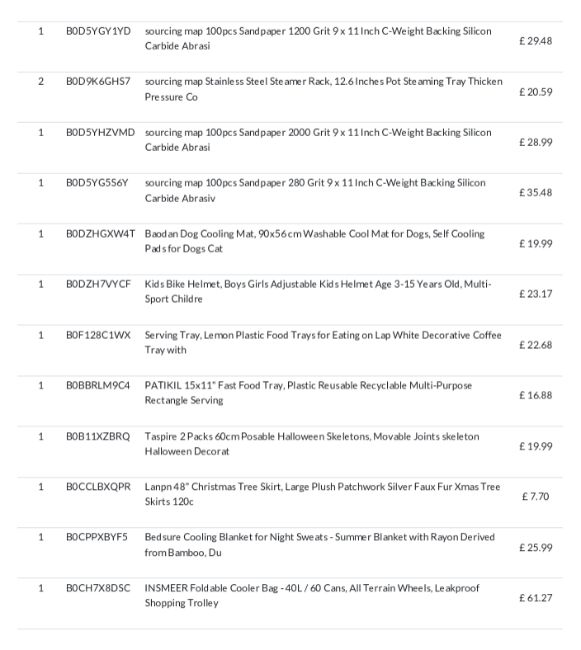Click the Baodan Dog Cooling Mat description
This screenshot has width=581, height=650.
(x=315, y=241)
